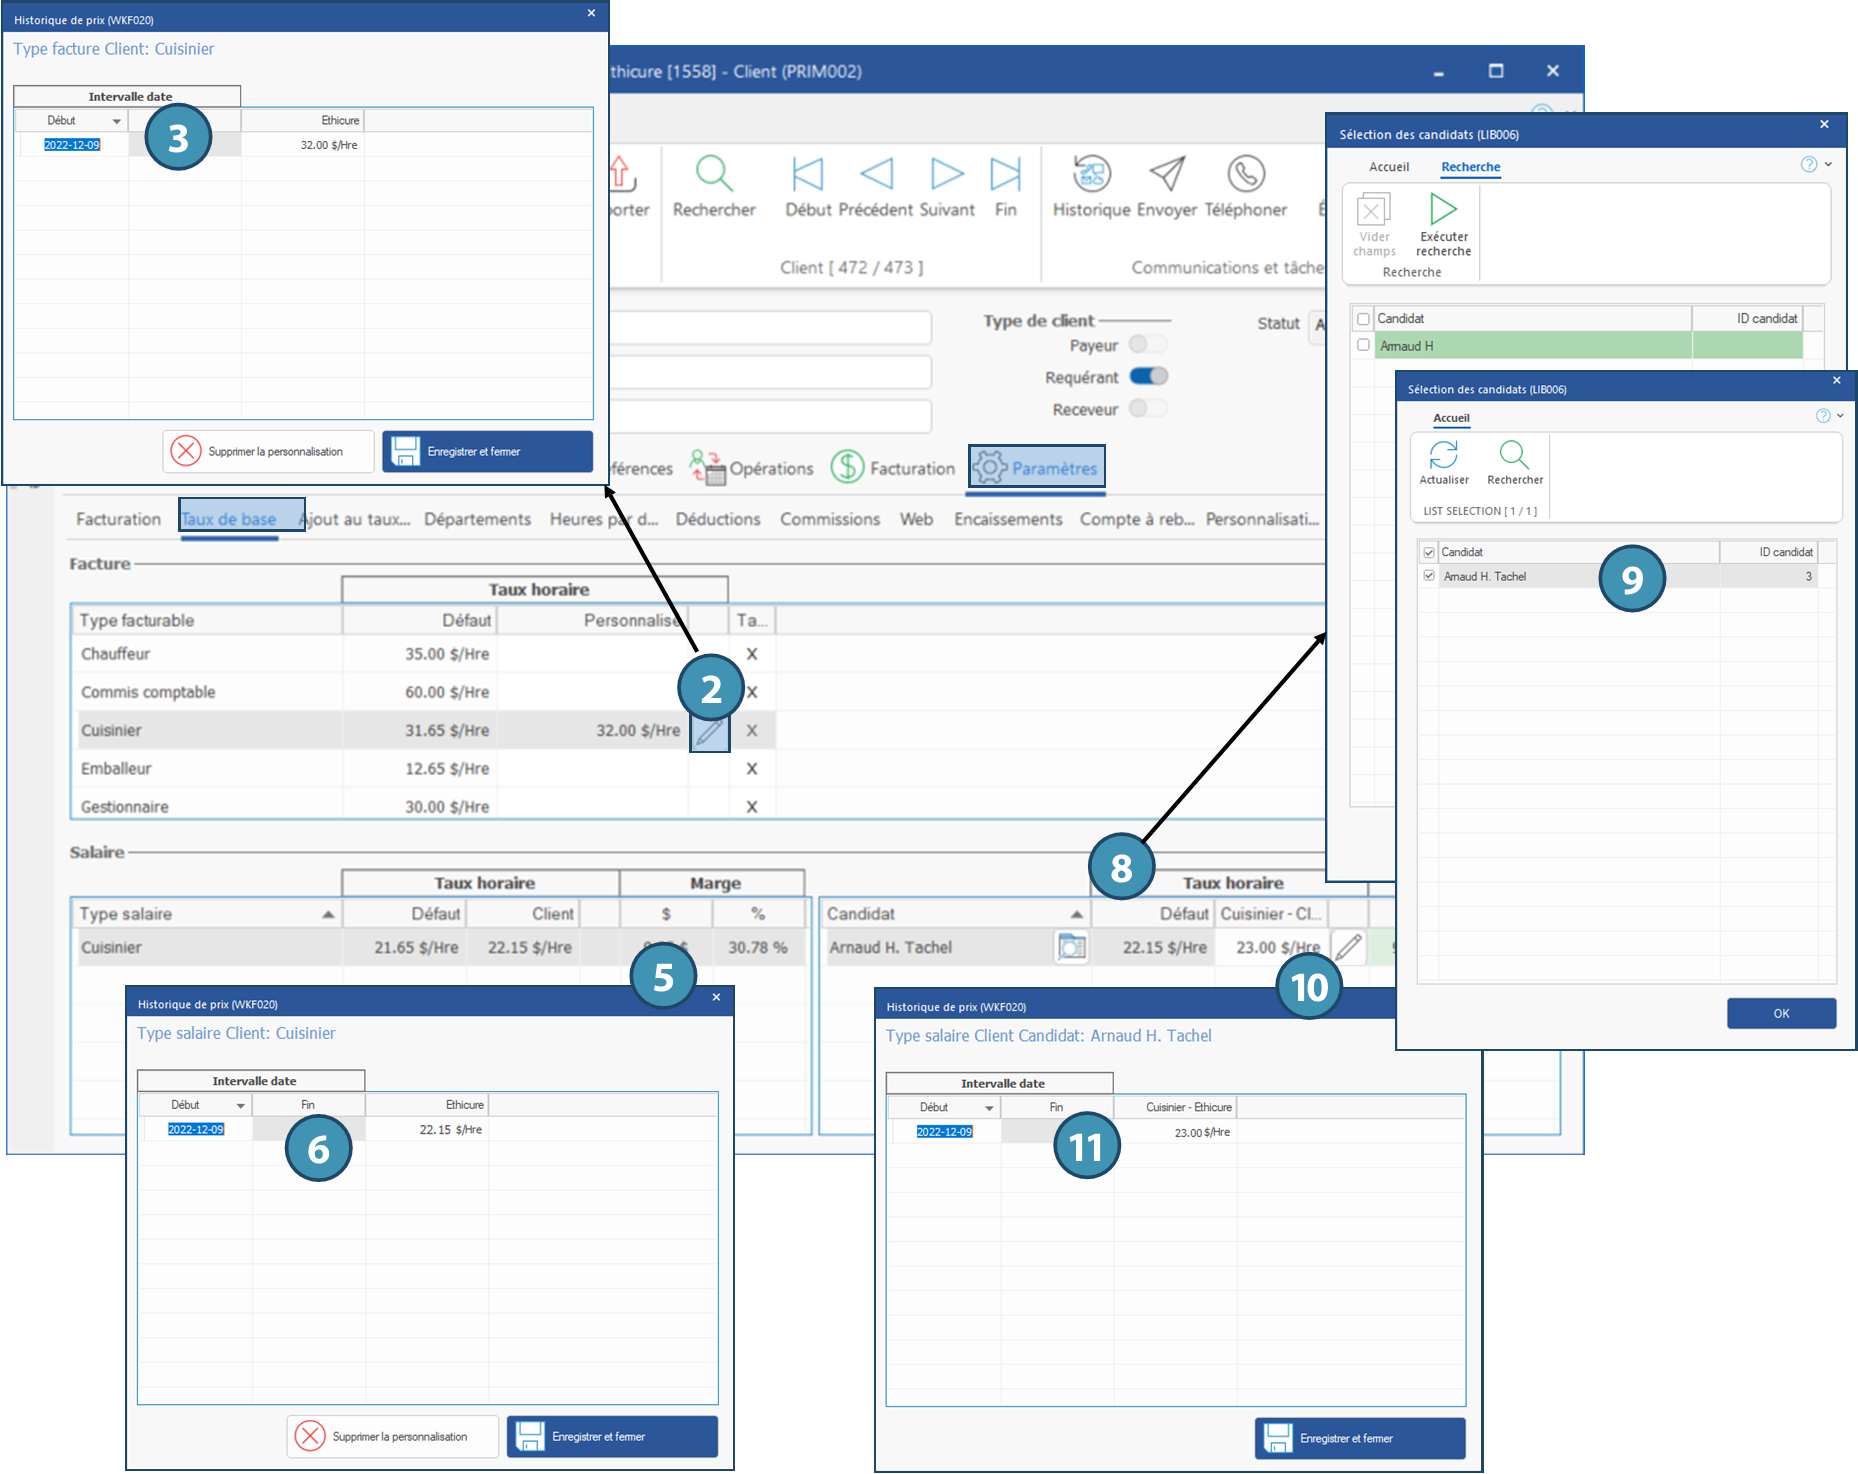Switch to the Déductions sub-tab
Viewport: 1858px width, 1474px height.
[717, 519]
